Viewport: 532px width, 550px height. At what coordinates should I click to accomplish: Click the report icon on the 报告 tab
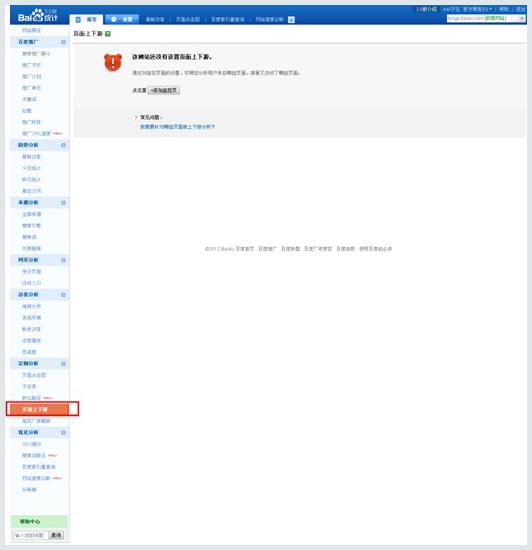pyautogui.click(x=78, y=20)
